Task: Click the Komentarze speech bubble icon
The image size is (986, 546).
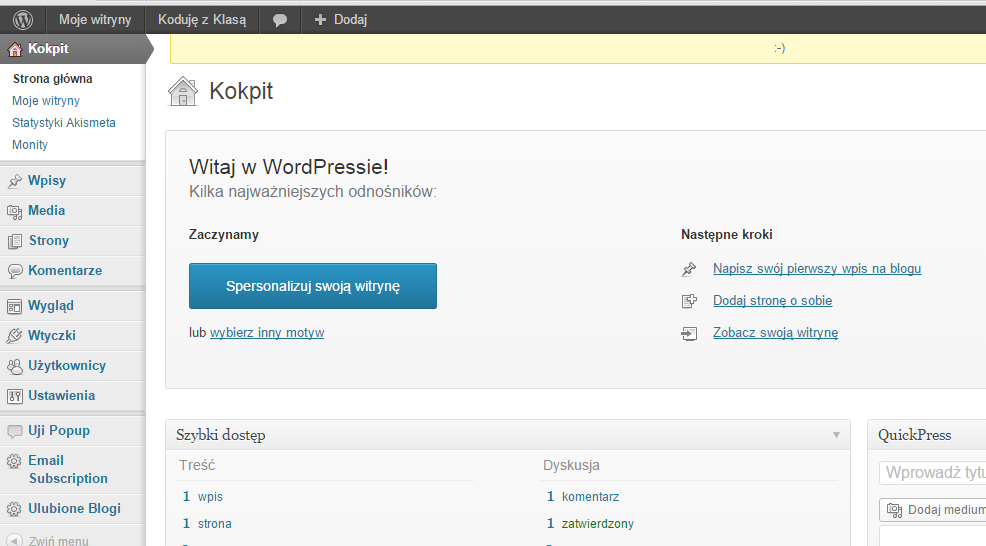Action: click(x=14, y=271)
